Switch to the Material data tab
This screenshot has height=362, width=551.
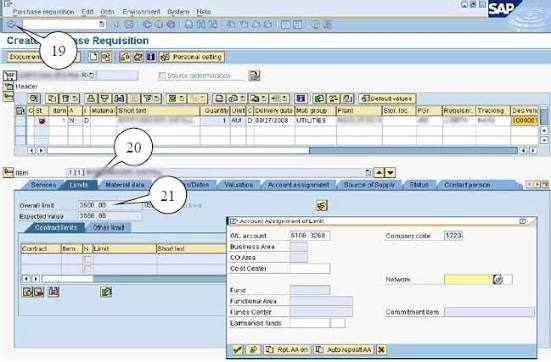point(125,185)
